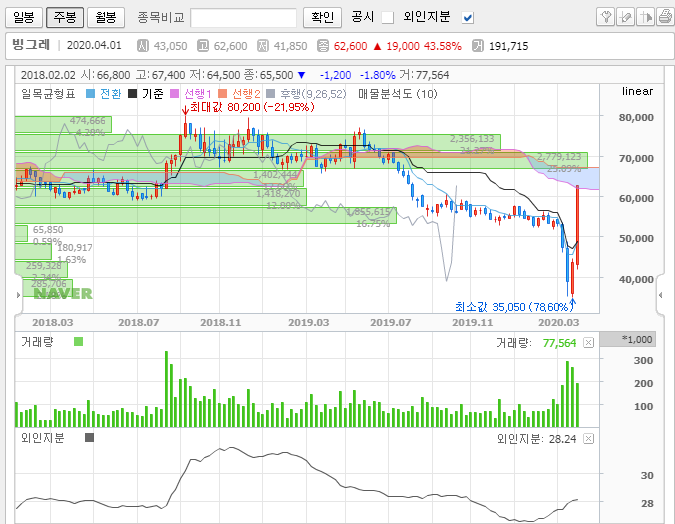Enable the 공시 disclosure checkbox

coord(387,18)
